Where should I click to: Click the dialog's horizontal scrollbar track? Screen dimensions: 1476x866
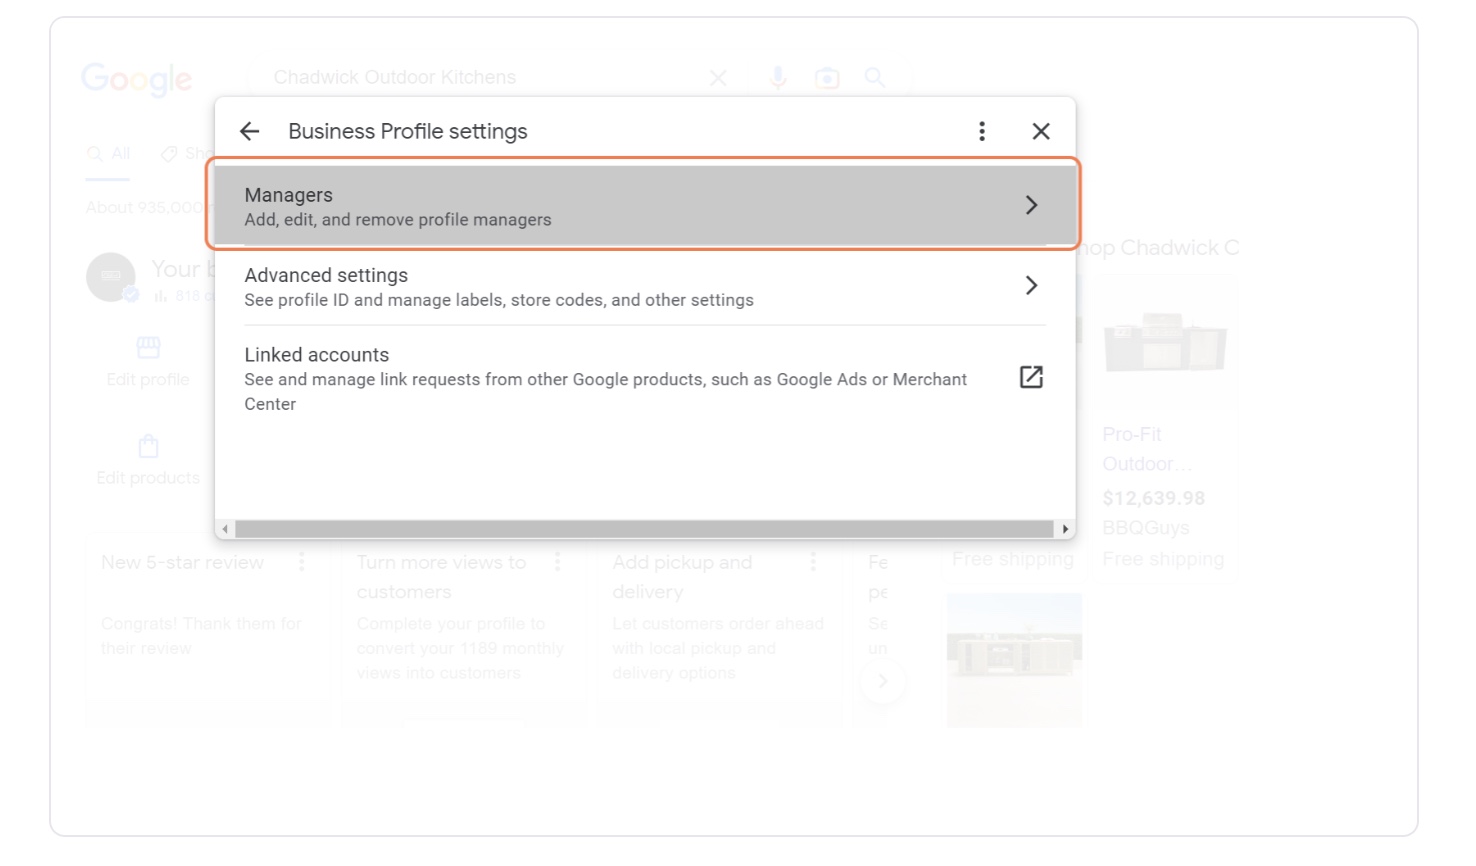[x=645, y=529]
